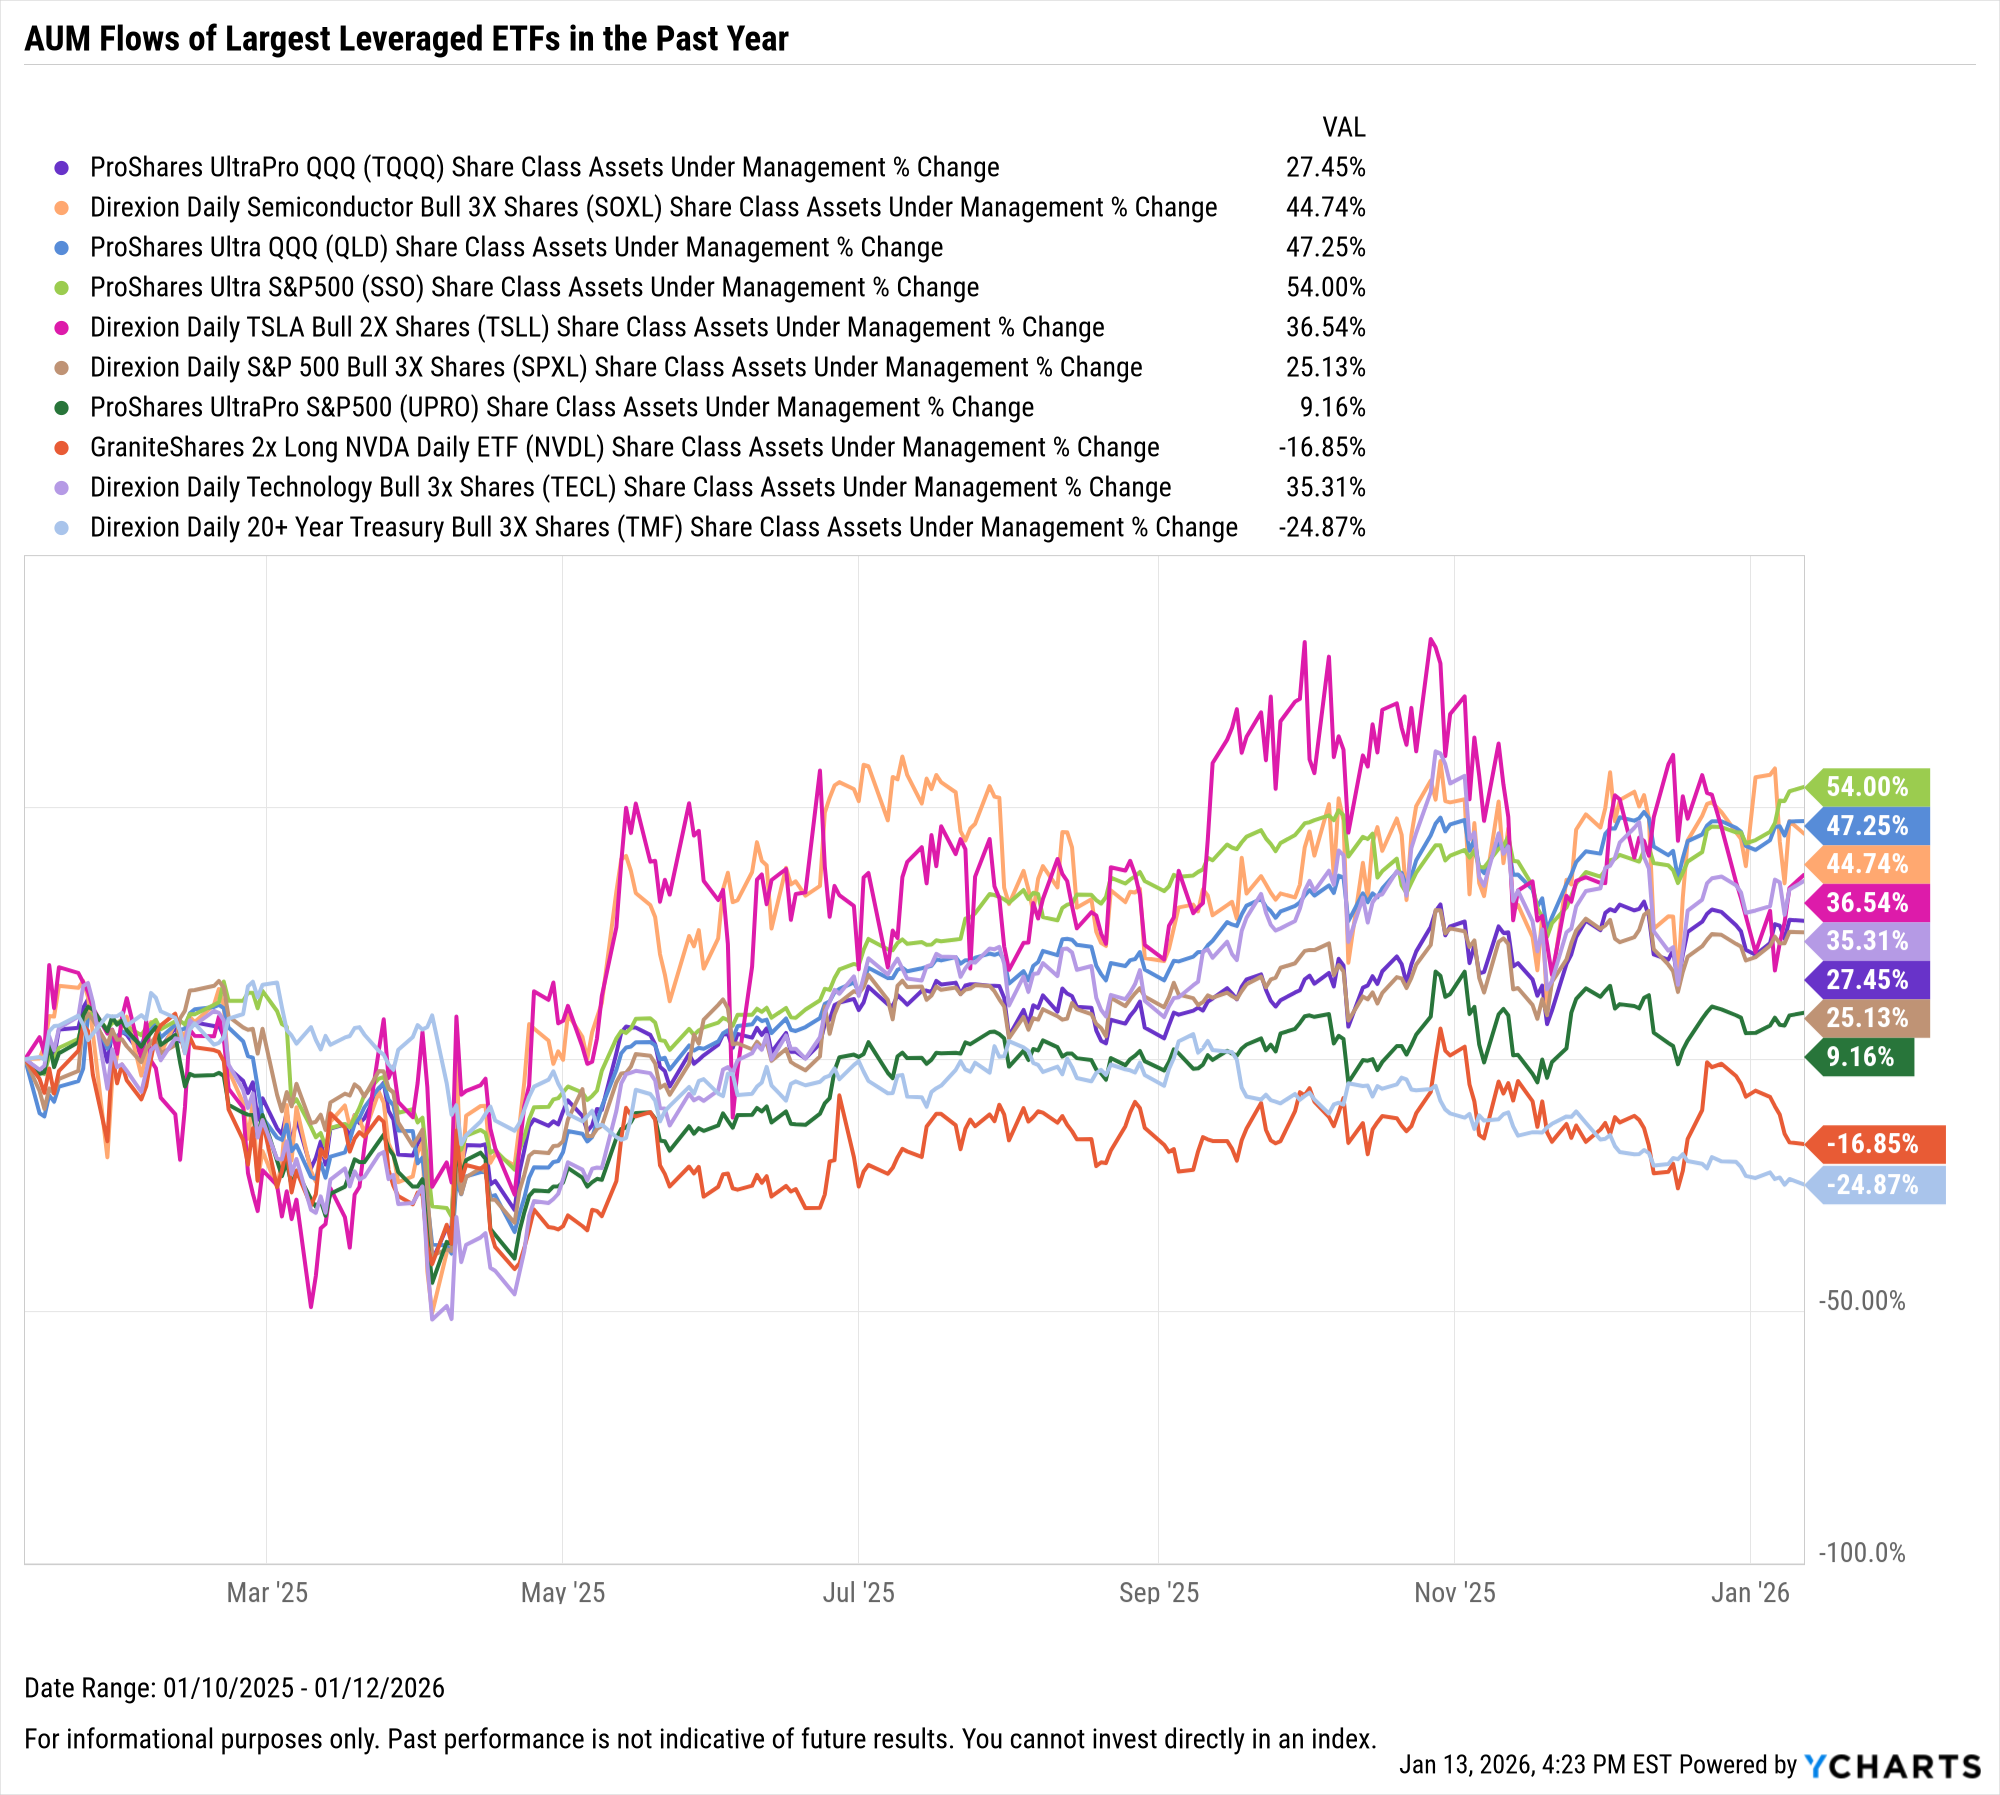Click the chart title about leveraged ETFs
Viewport: 2000px width, 1795px height.
click(x=406, y=39)
